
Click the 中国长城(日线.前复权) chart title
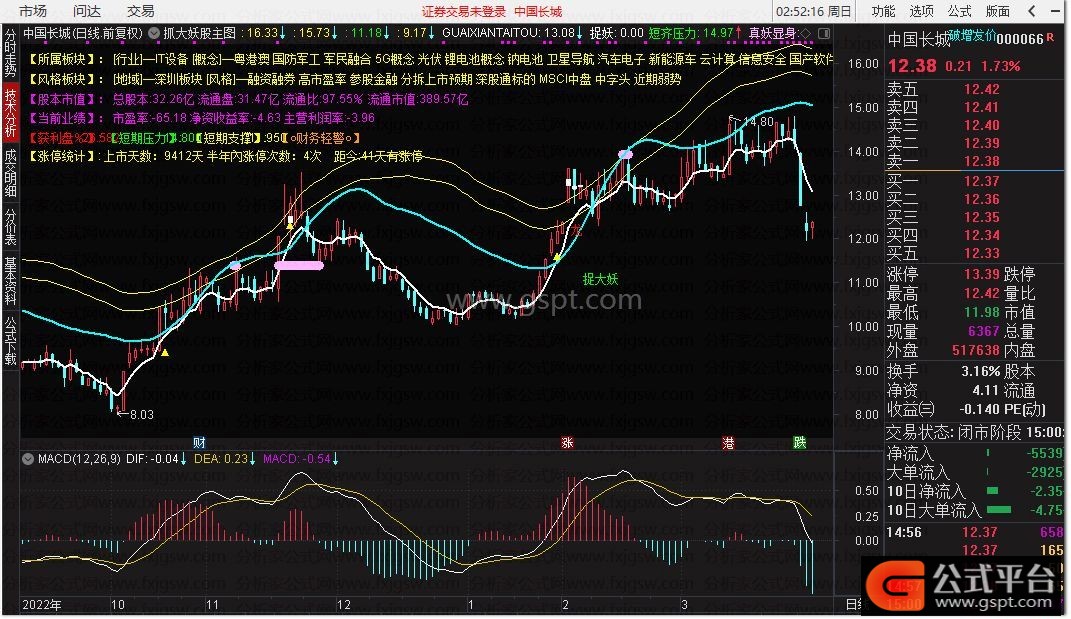[x=83, y=33]
